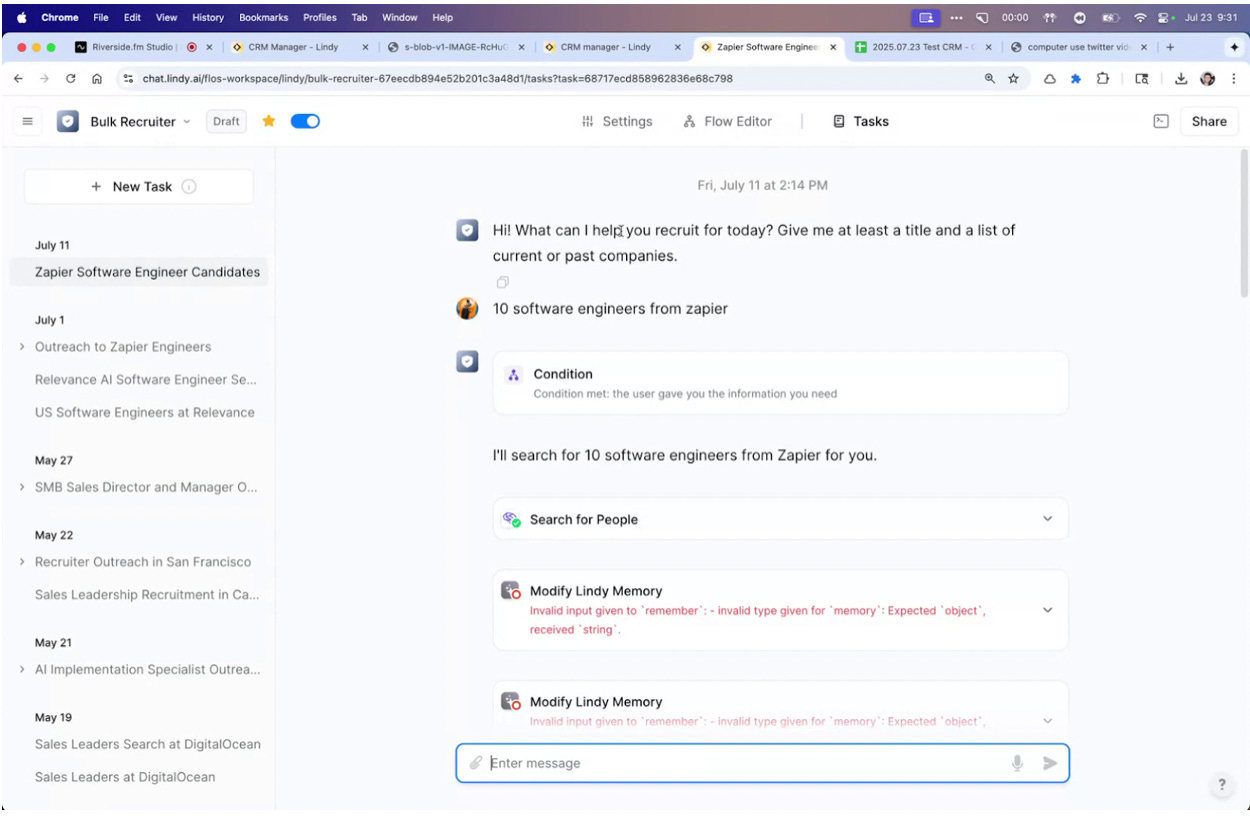Click the zoom magnifier icon in address bar
Image resolution: width=1250 pixels, height=824 pixels.
[x=989, y=79]
